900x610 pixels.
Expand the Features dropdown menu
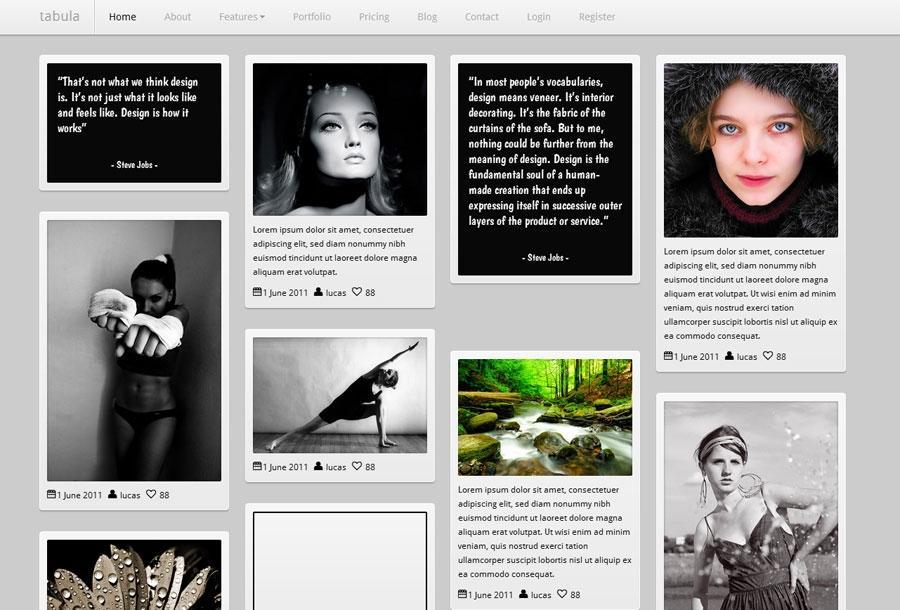[242, 17]
